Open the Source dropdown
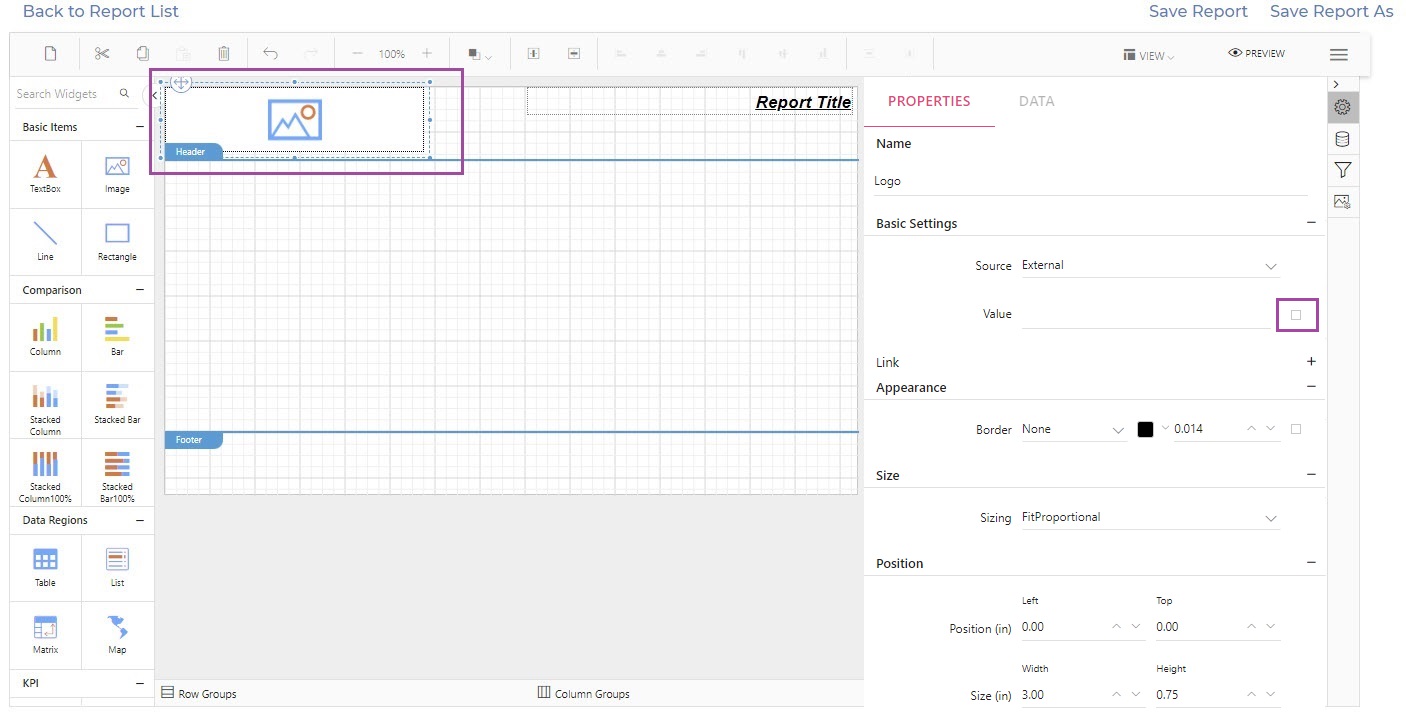 point(1150,266)
